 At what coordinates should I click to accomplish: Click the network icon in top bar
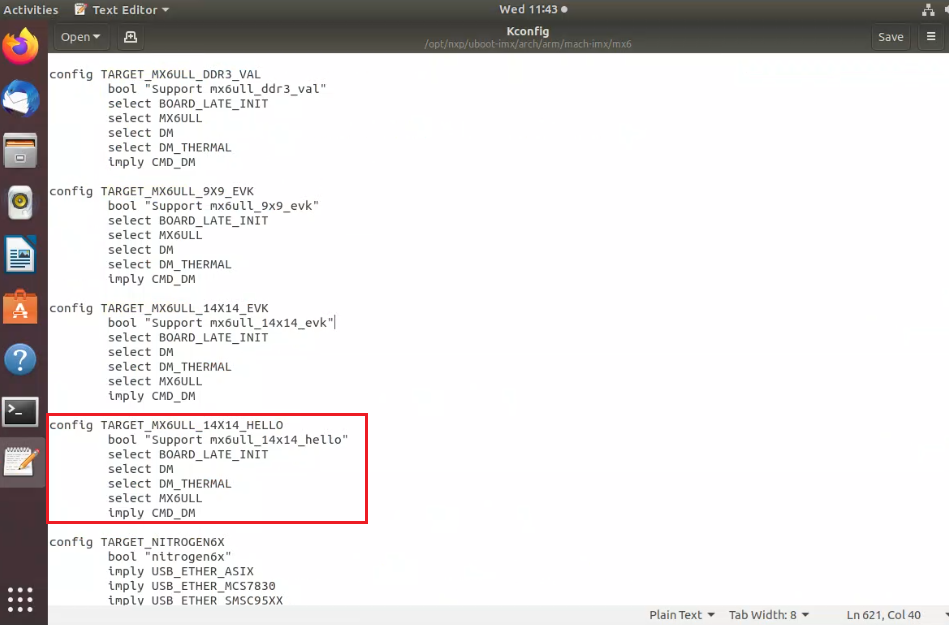click(928, 10)
